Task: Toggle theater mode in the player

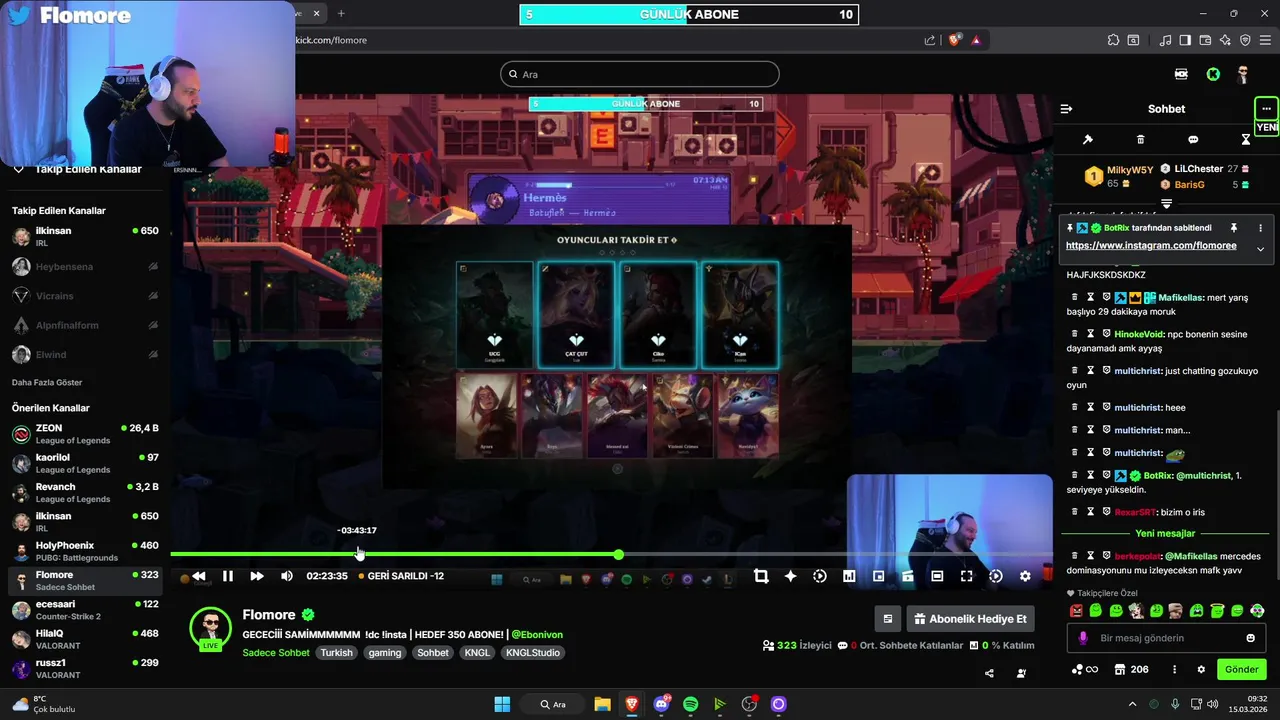Action: 937,576
